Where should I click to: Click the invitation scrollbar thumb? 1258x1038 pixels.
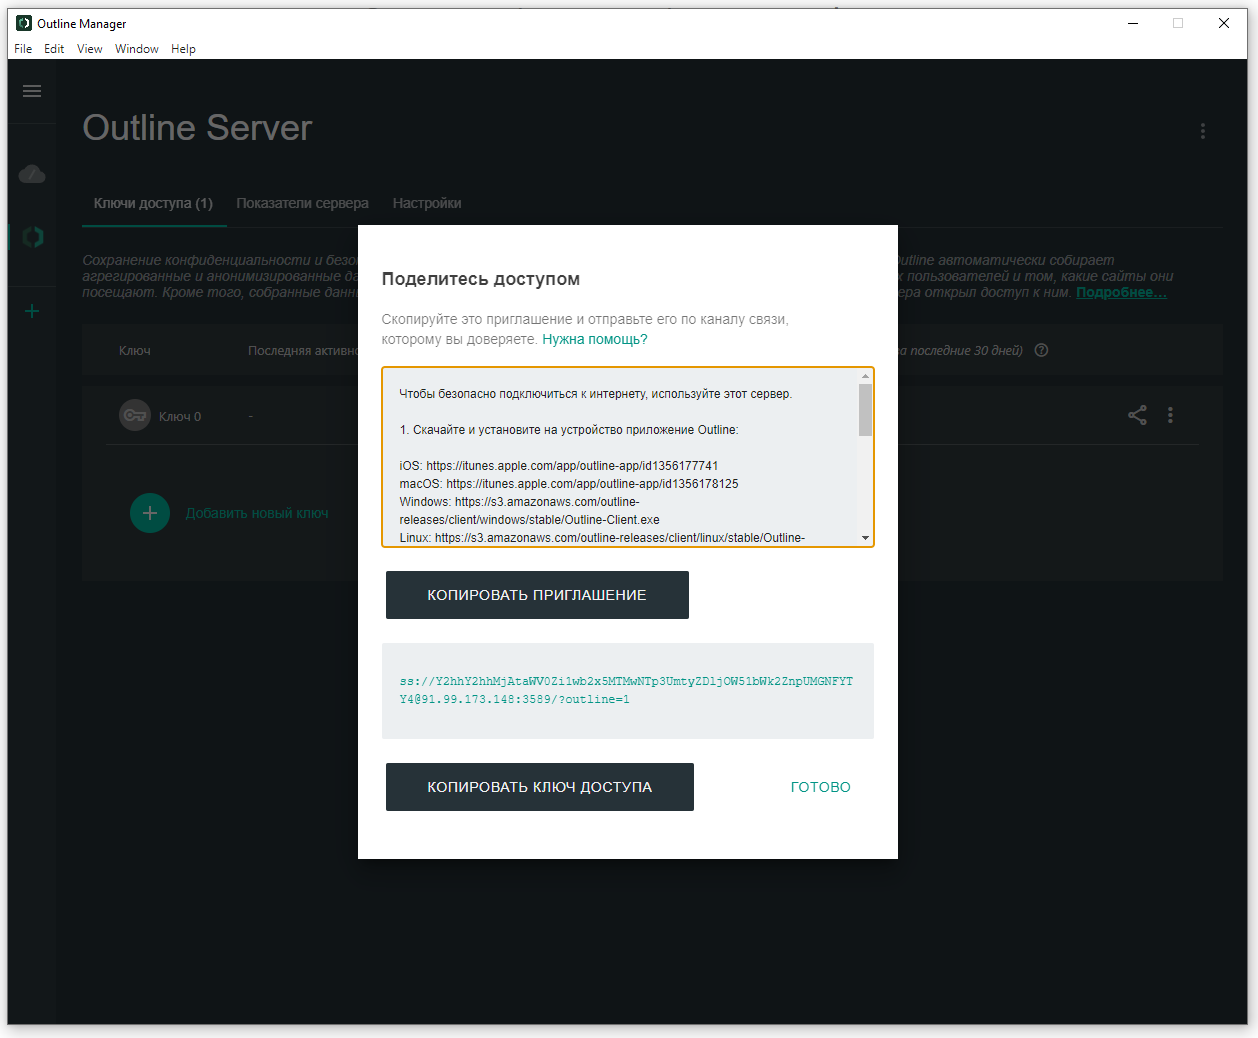(x=865, y=410)
